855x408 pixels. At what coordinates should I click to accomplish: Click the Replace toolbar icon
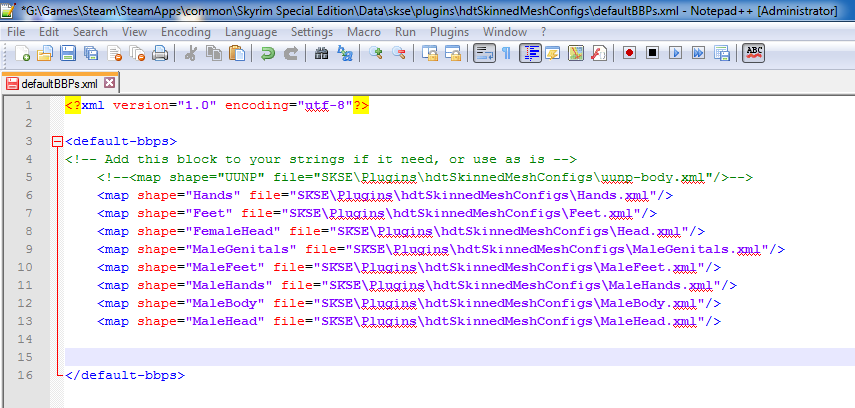(345, 53)
